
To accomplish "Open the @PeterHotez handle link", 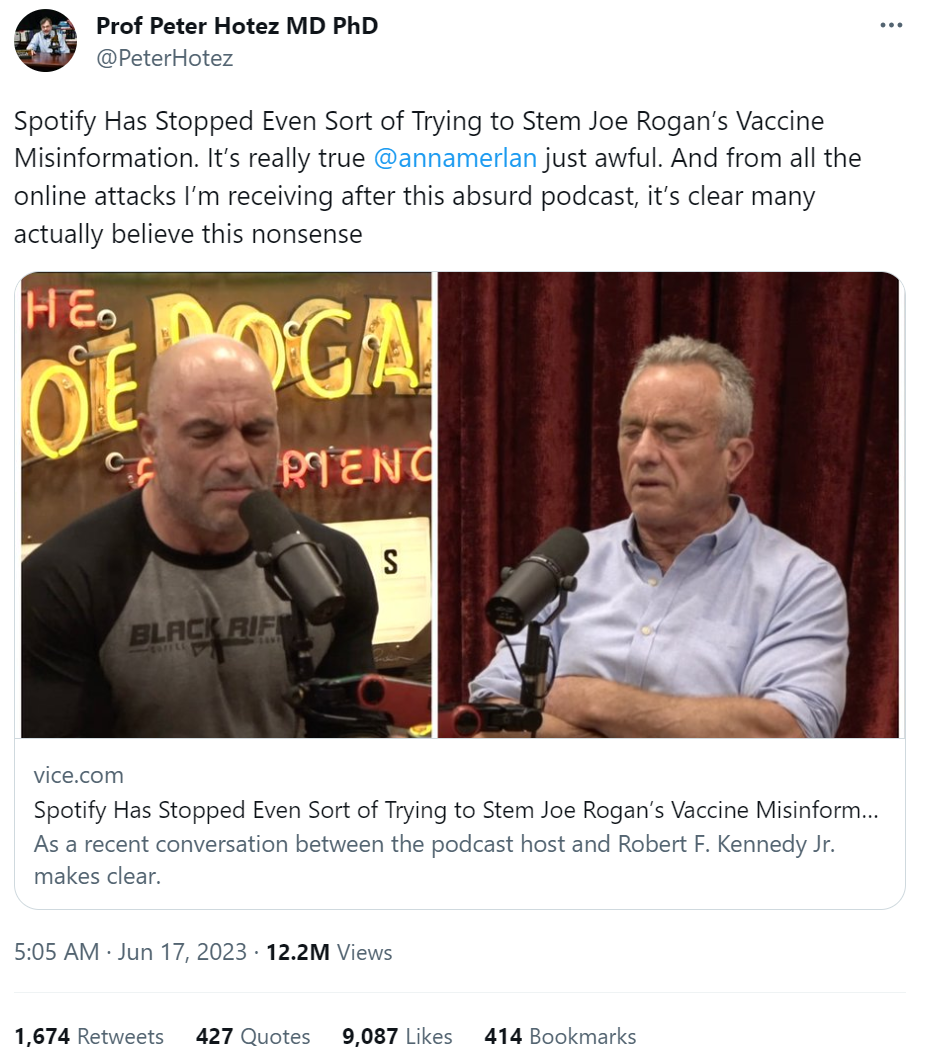I will coord(164,58).
